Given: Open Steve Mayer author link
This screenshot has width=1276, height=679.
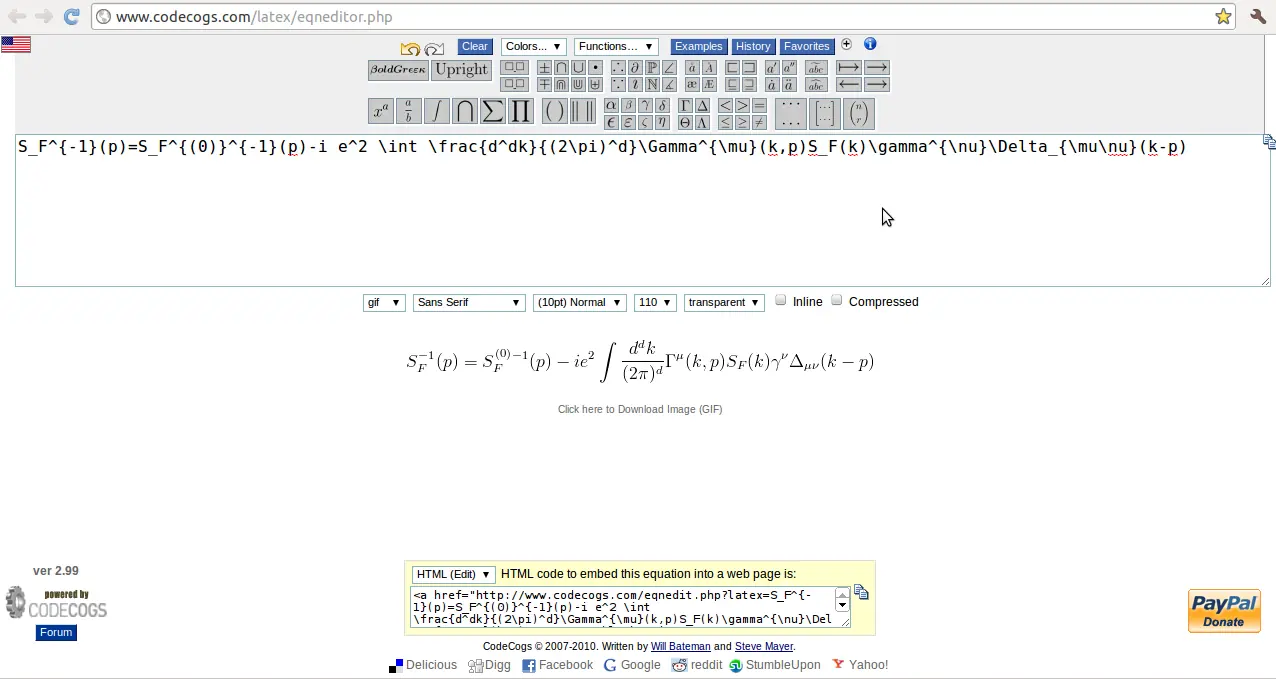Looking at the screenshot, I should coord(764,646).
